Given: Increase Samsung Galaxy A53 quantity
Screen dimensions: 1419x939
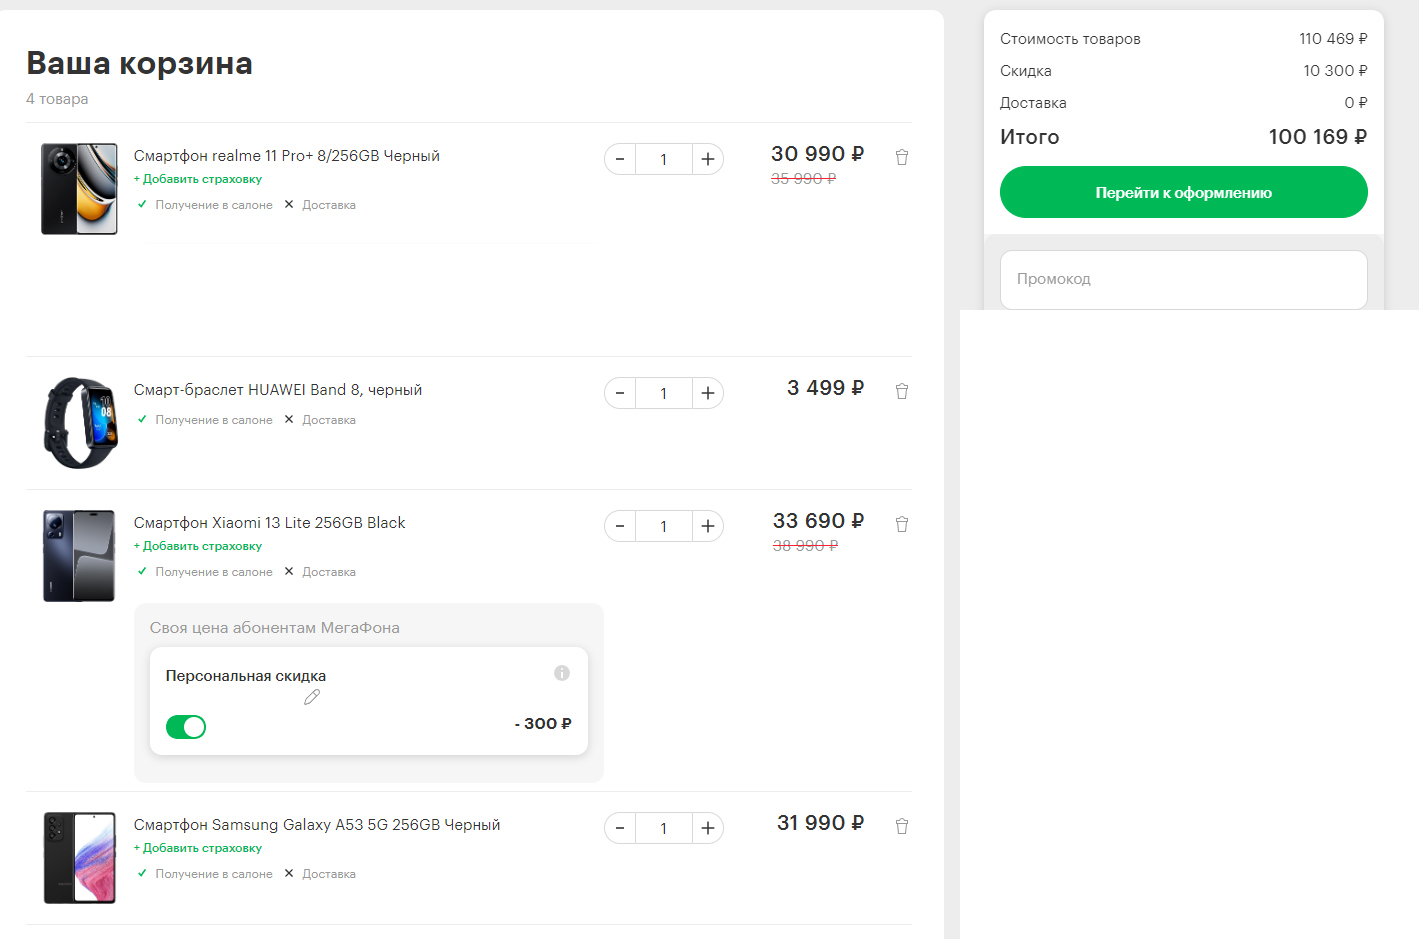Looking at the screenshot, I should 708,828.
